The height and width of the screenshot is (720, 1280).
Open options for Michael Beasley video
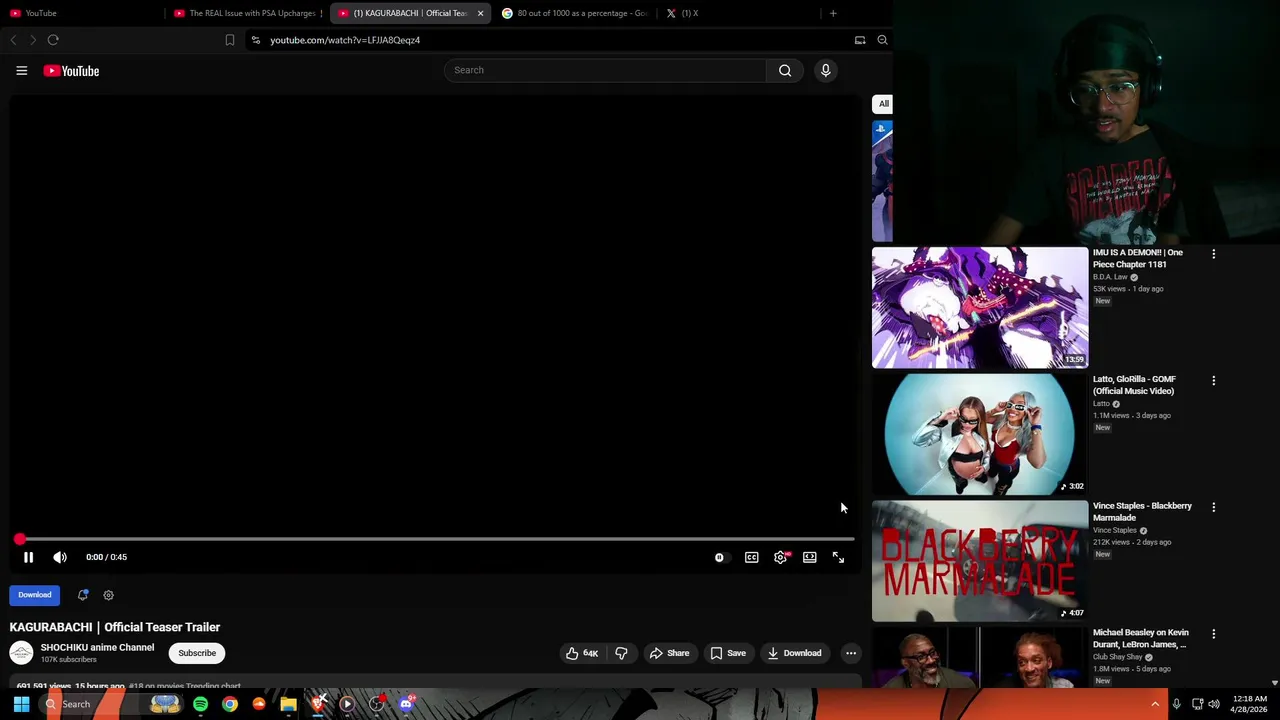1214,634
